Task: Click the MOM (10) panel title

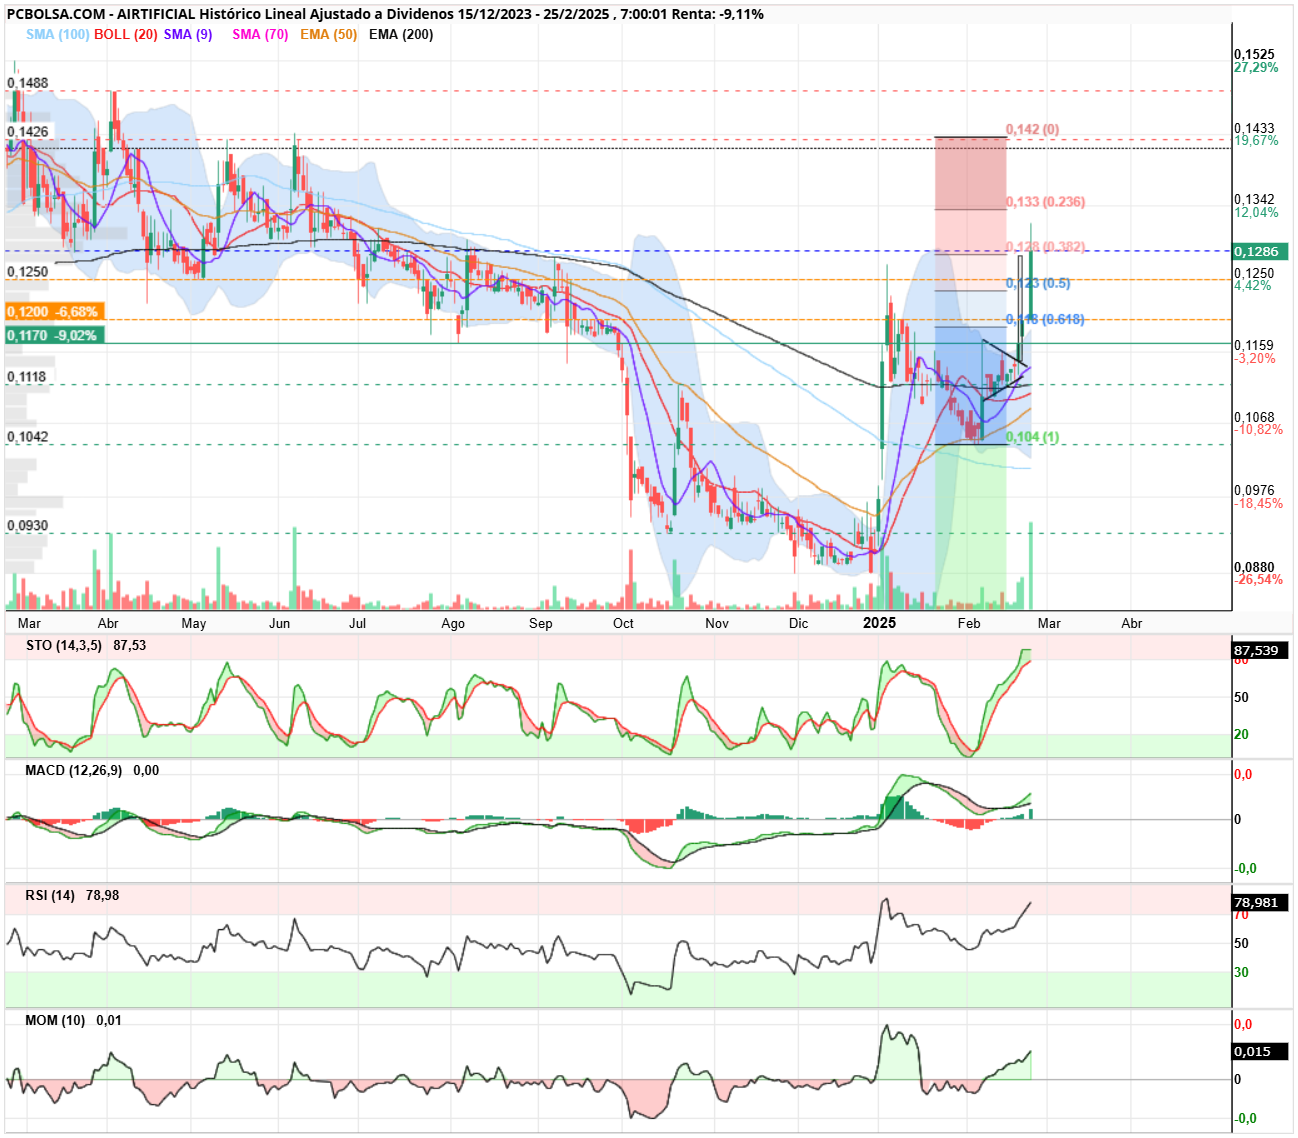Action: (x=55, y=1020)
